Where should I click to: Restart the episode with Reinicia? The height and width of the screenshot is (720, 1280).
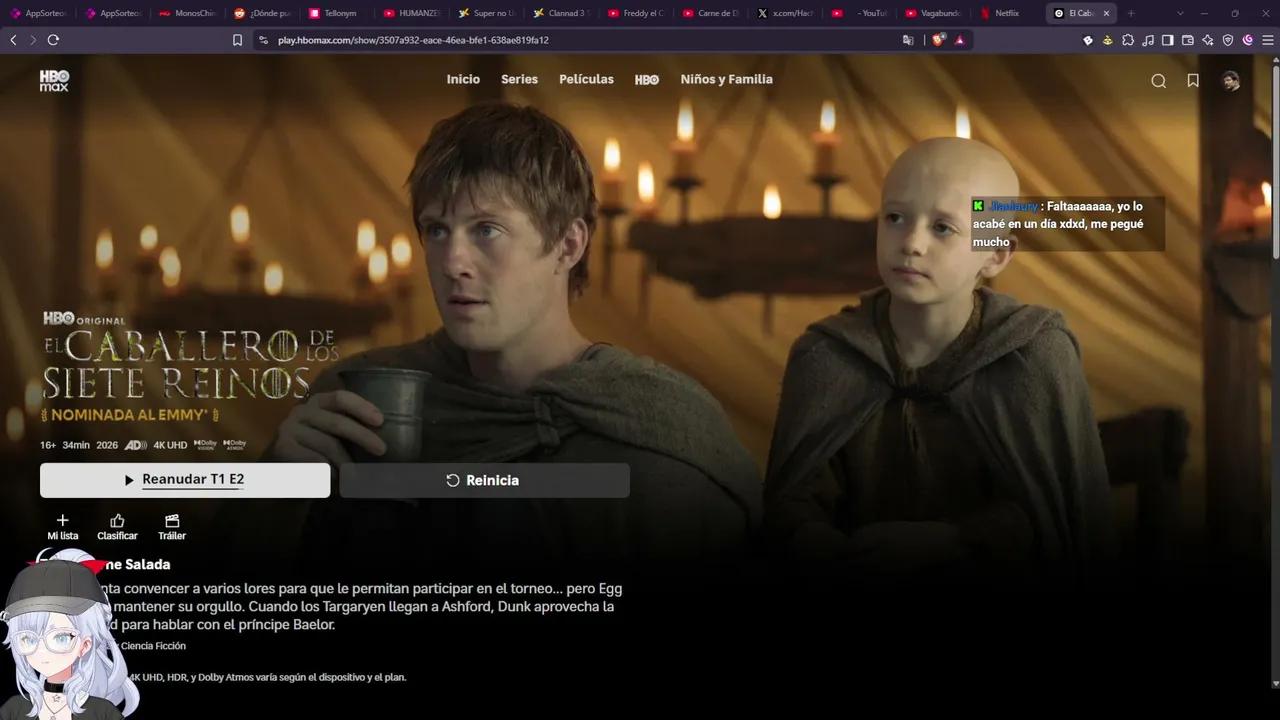[485, 480]
